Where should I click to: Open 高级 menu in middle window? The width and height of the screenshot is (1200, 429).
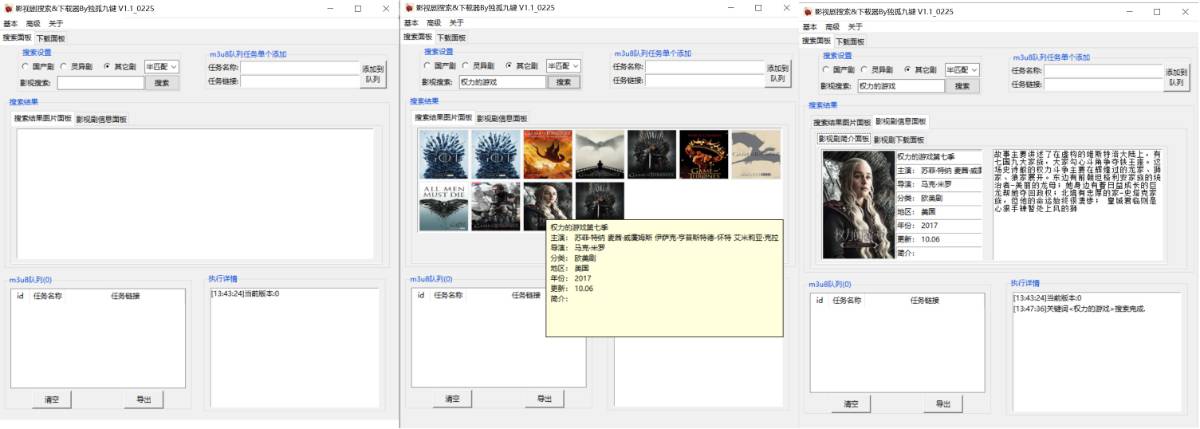click(433, 21)
